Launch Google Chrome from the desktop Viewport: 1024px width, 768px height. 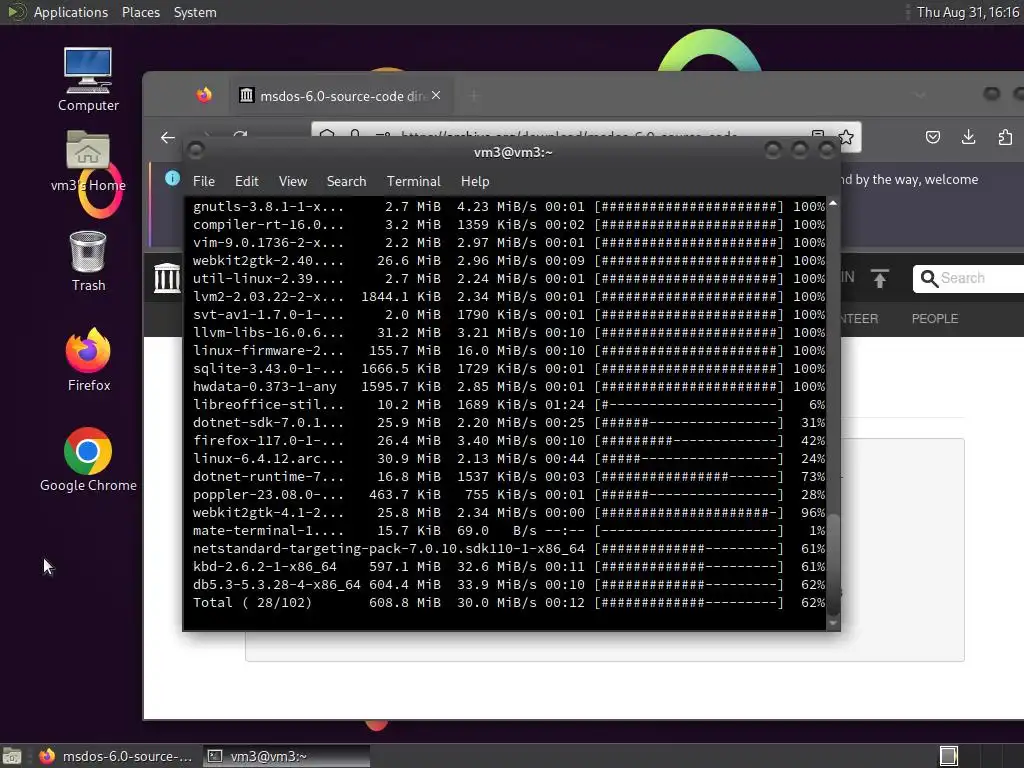point(88,460)
